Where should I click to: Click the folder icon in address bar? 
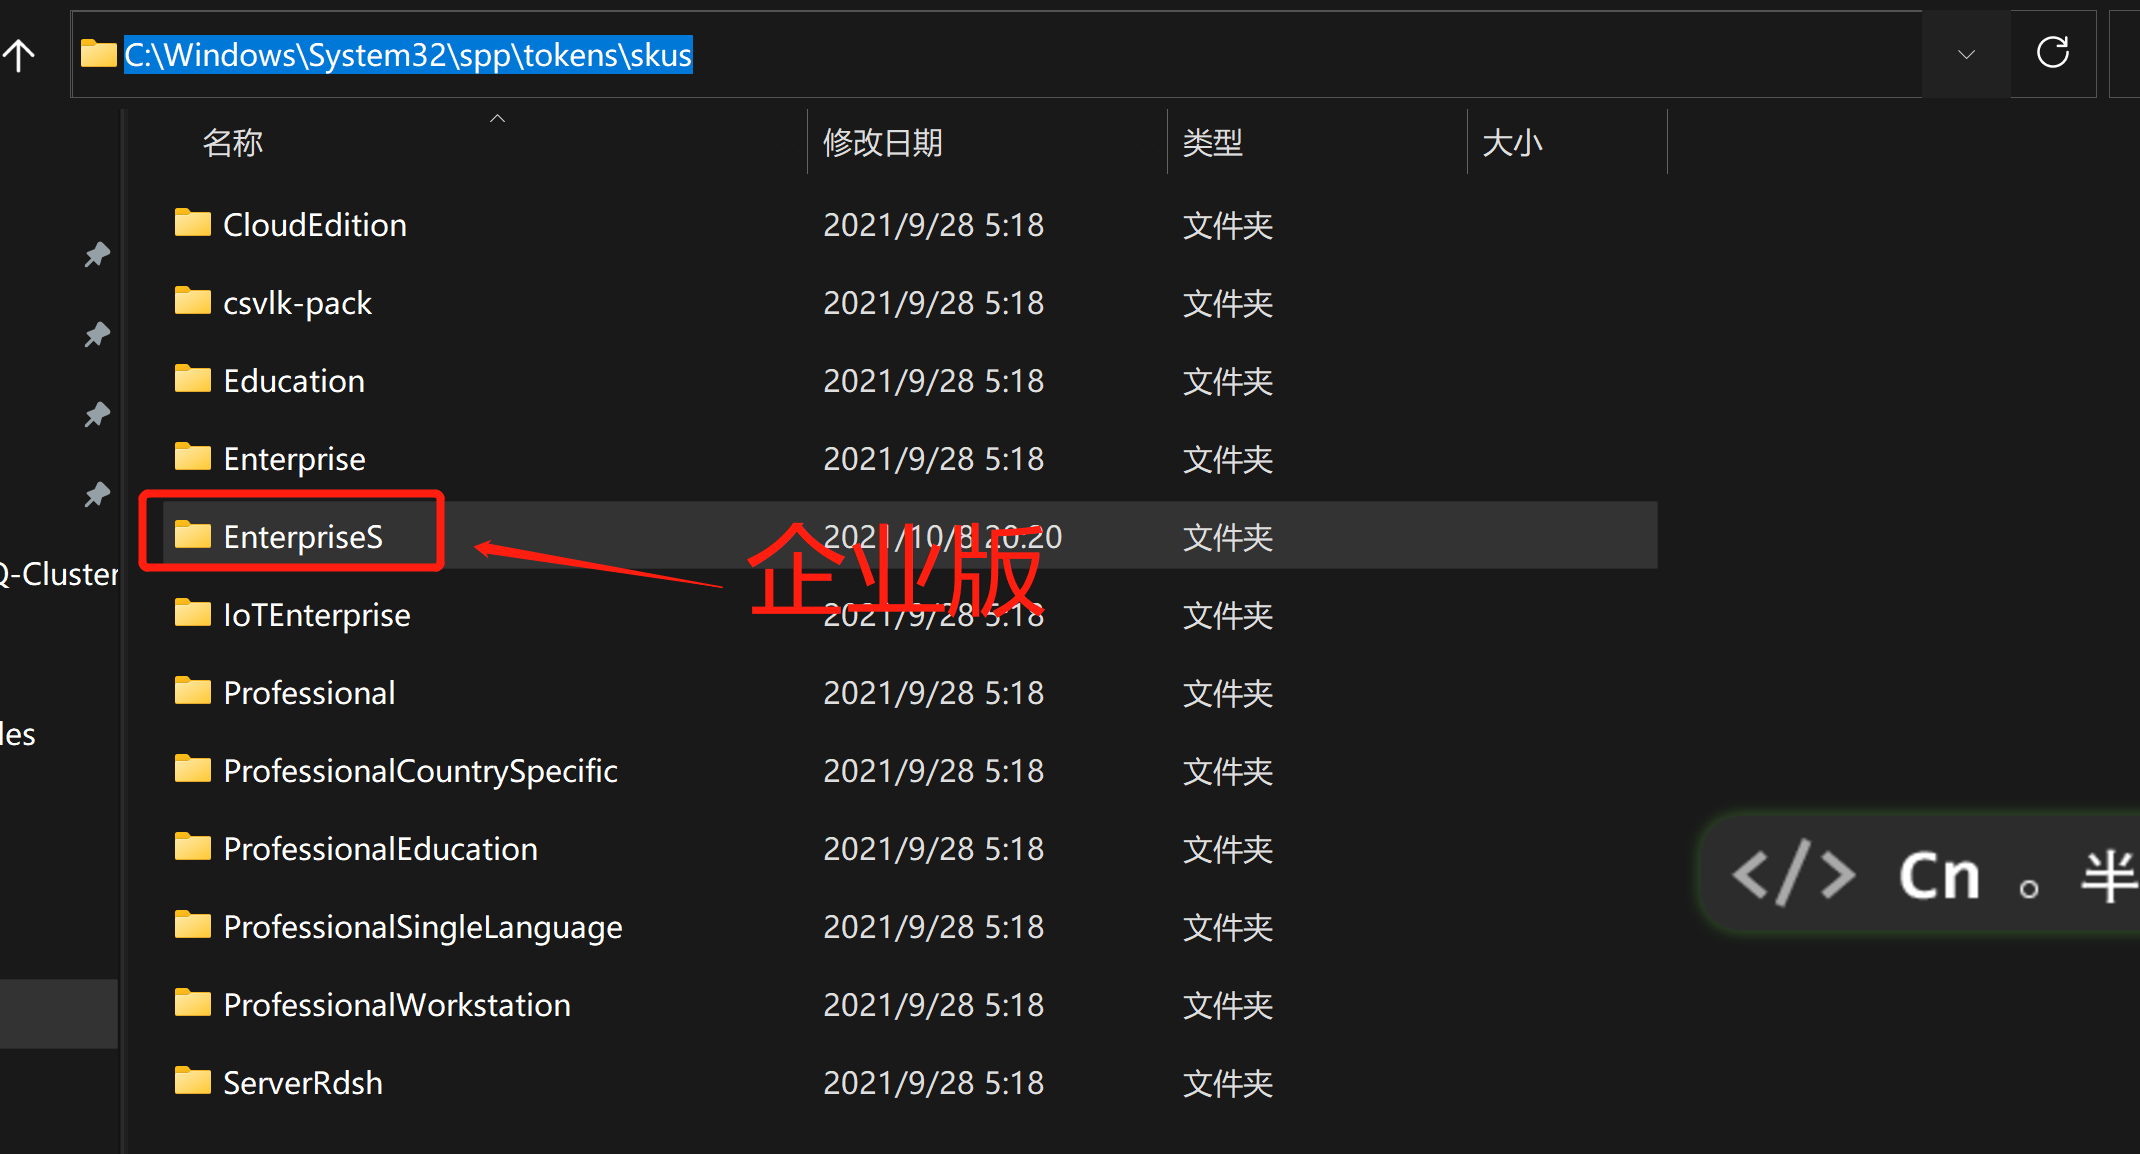coord(98,54)
